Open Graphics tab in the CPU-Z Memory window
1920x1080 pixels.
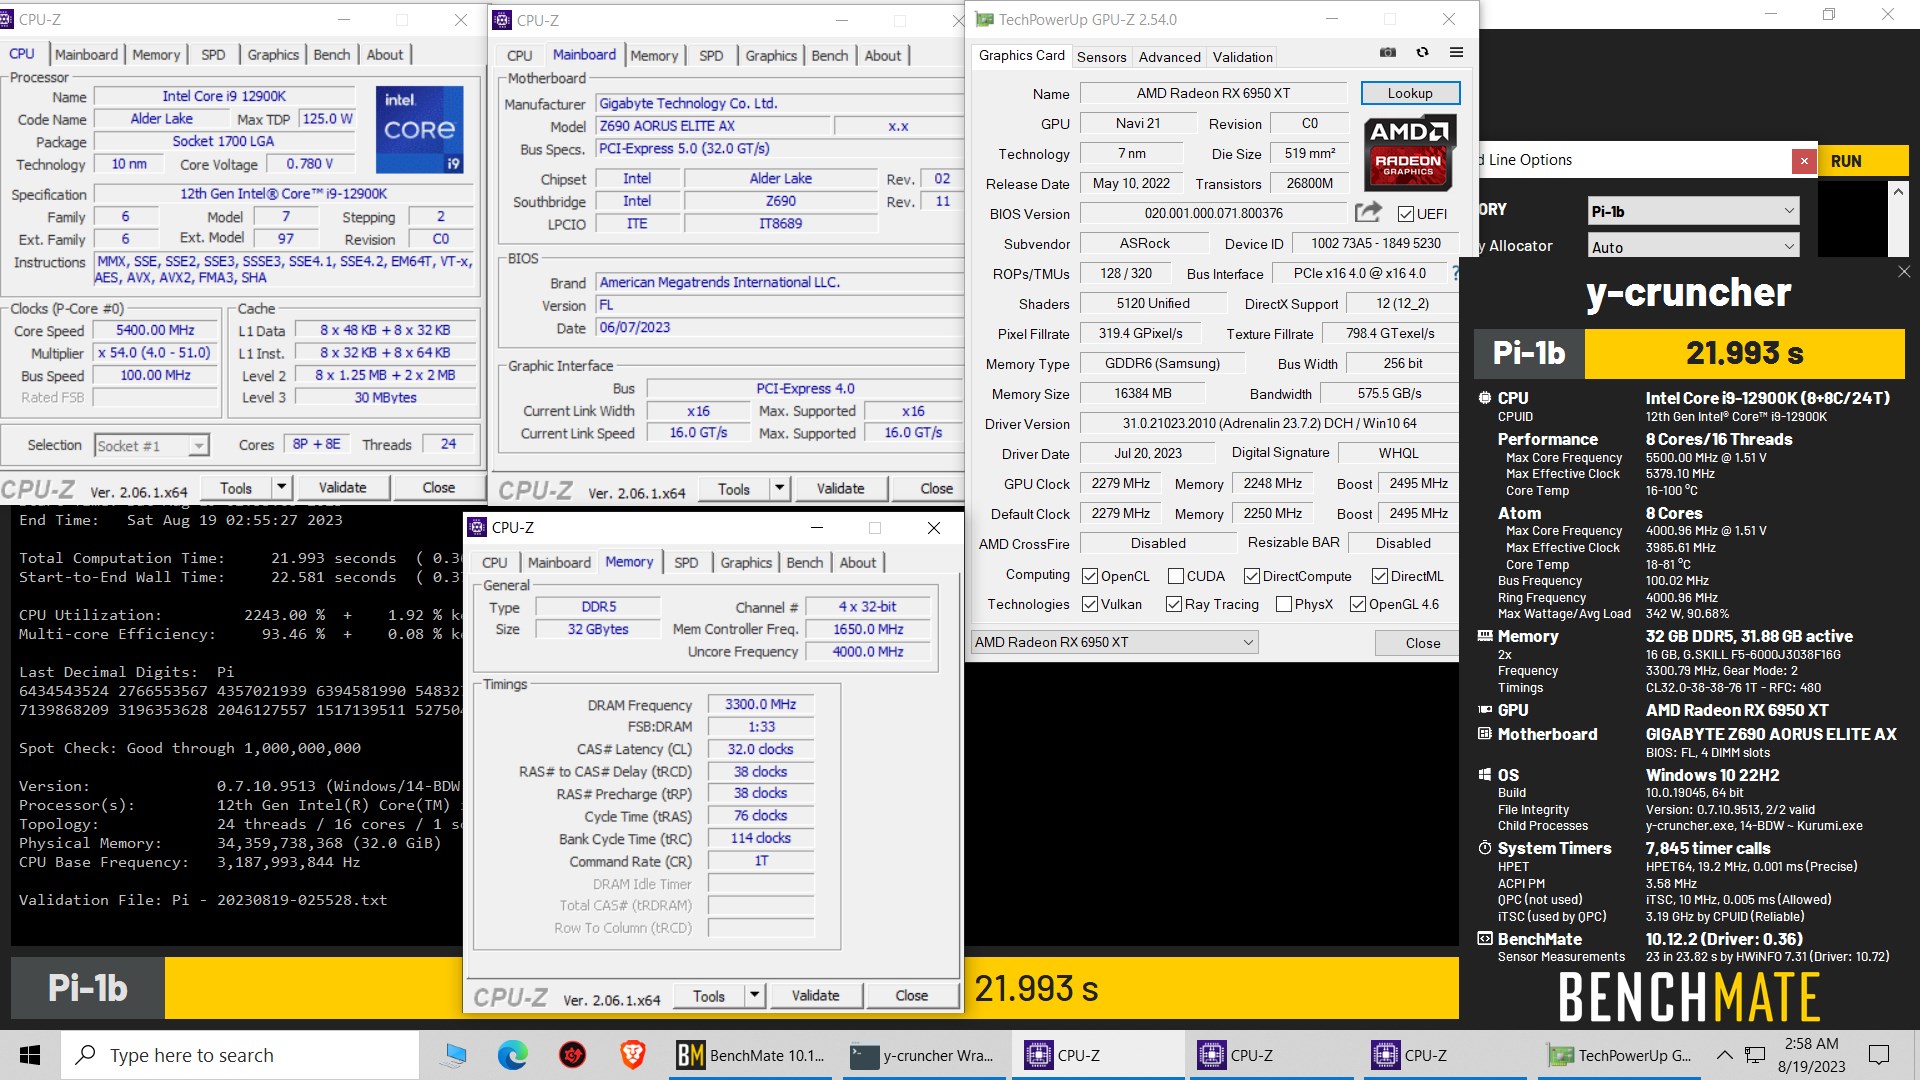coord(746,563)
